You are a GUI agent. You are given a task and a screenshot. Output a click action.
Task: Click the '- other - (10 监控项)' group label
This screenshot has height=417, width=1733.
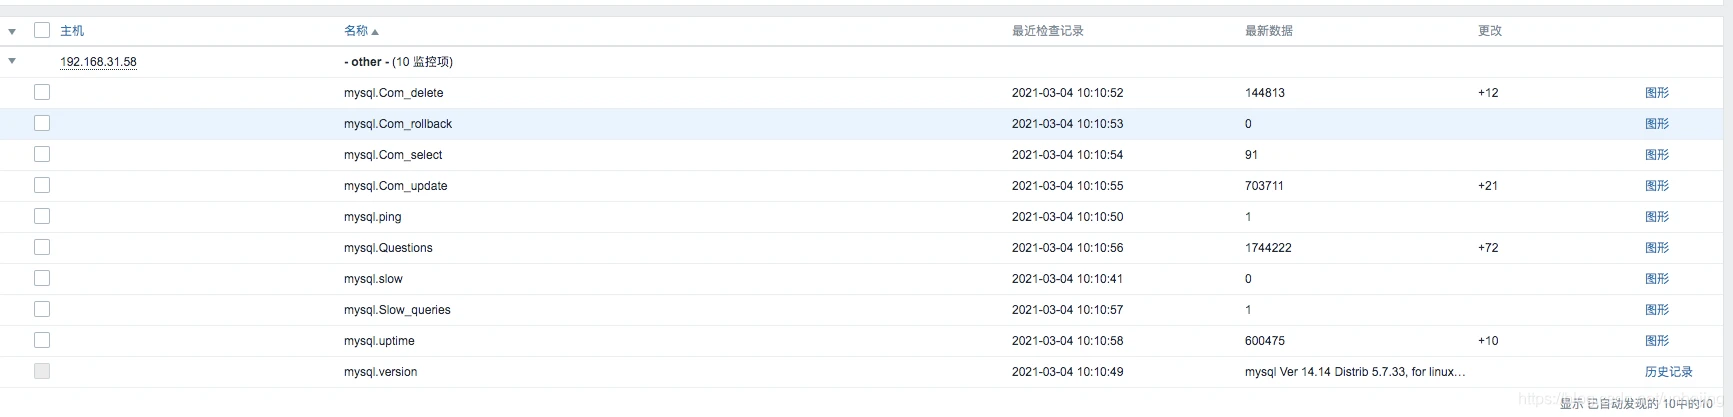point(398,62)
